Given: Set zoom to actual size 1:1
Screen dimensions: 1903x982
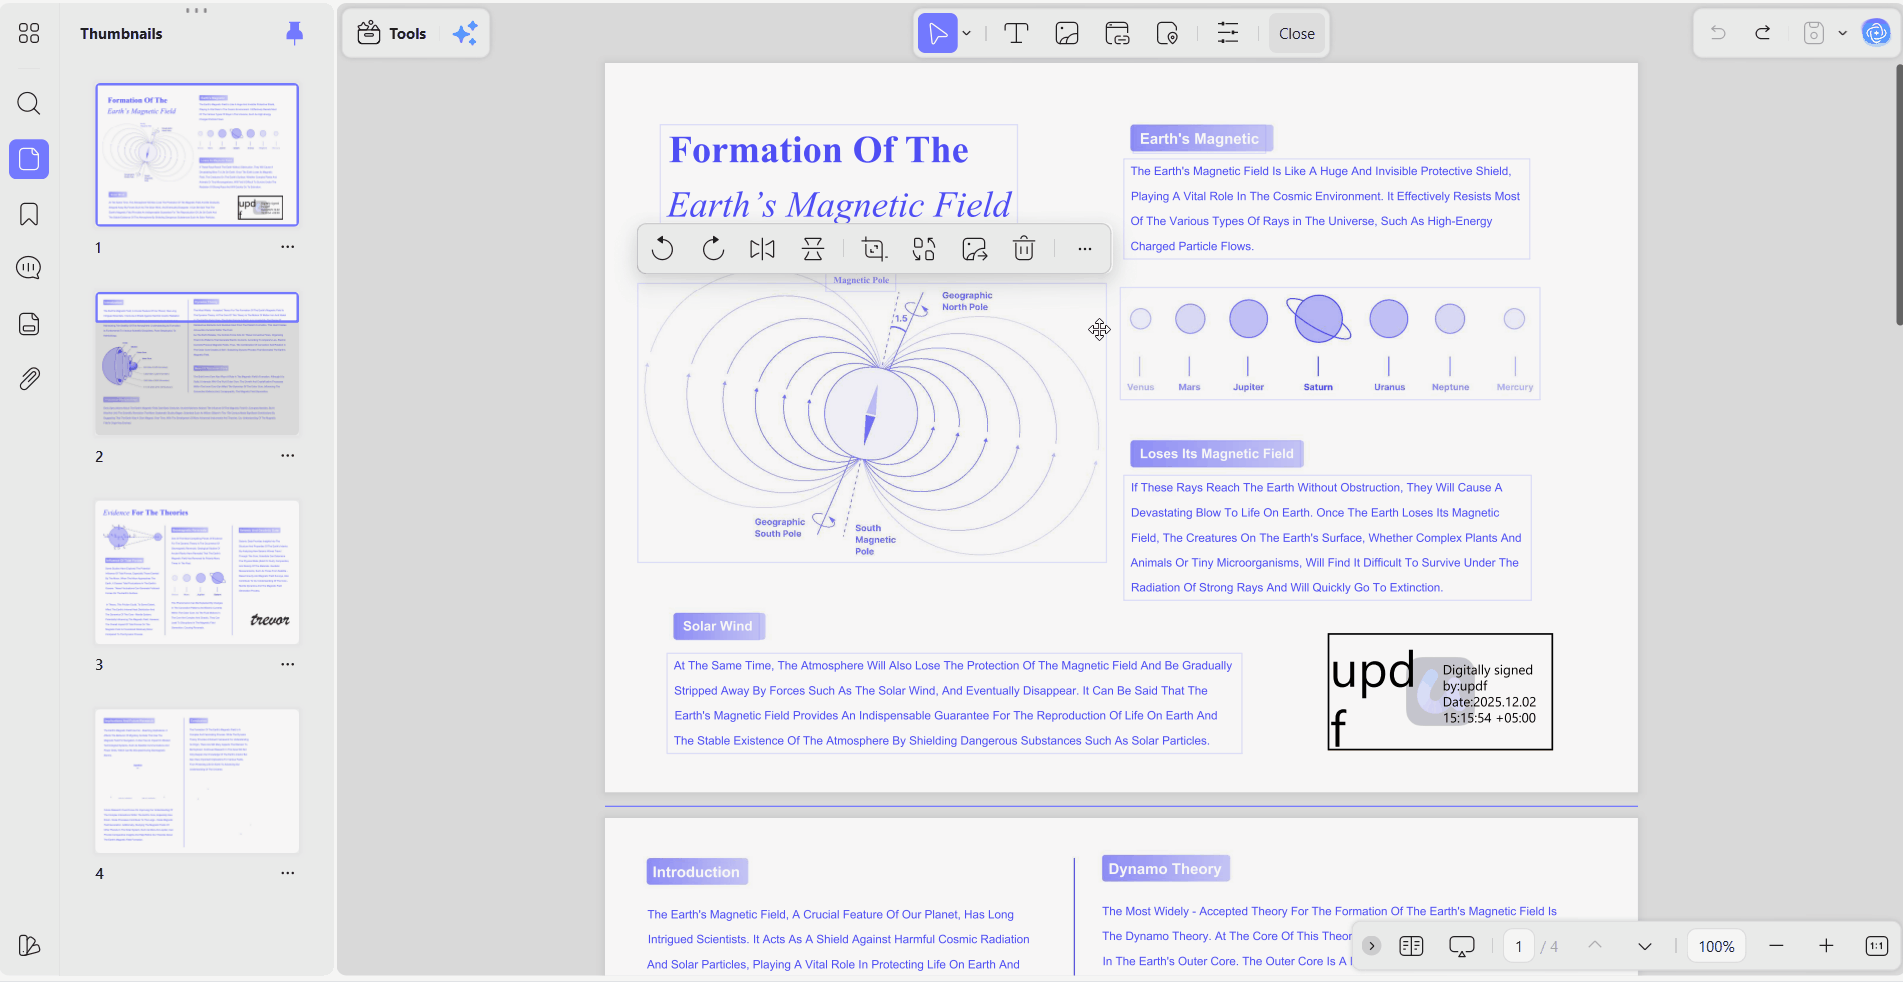Looking at the screenshot, I should [x=1877, y=946].
